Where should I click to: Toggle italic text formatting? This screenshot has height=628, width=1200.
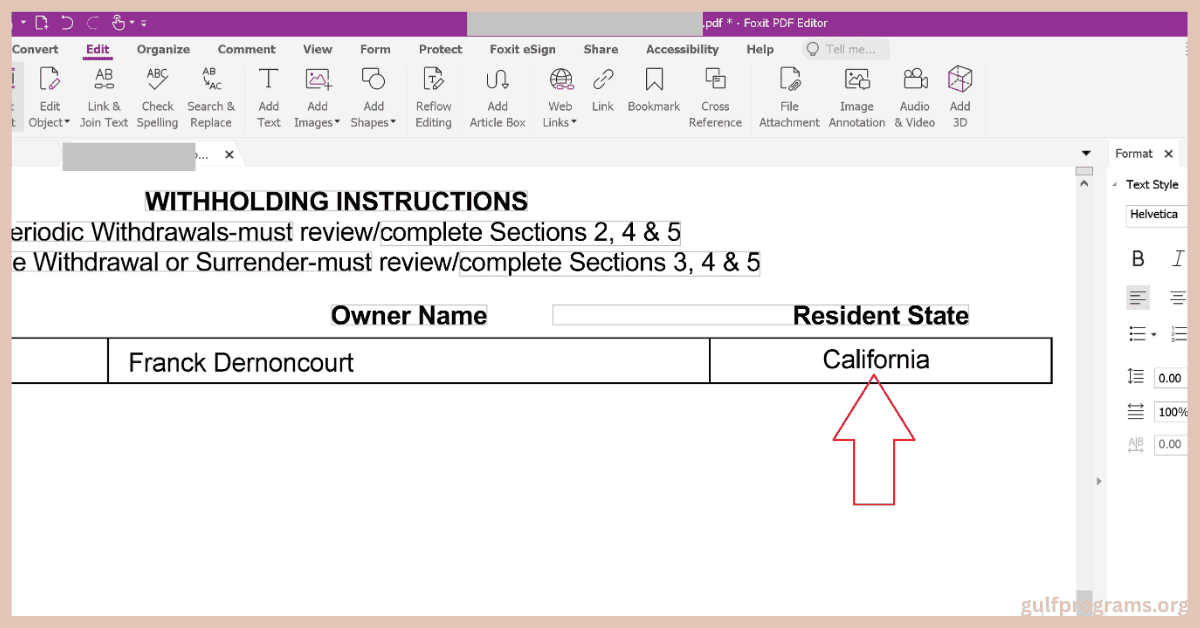(x=1178, y=258)
